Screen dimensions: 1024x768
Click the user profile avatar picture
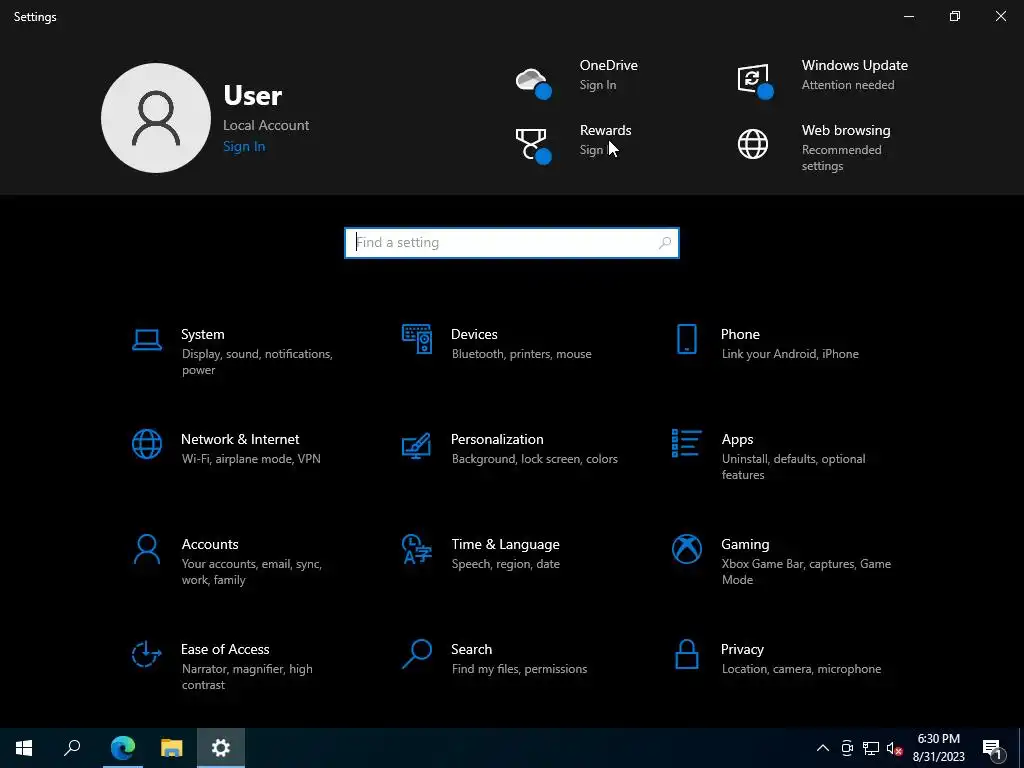pos(156,118)
